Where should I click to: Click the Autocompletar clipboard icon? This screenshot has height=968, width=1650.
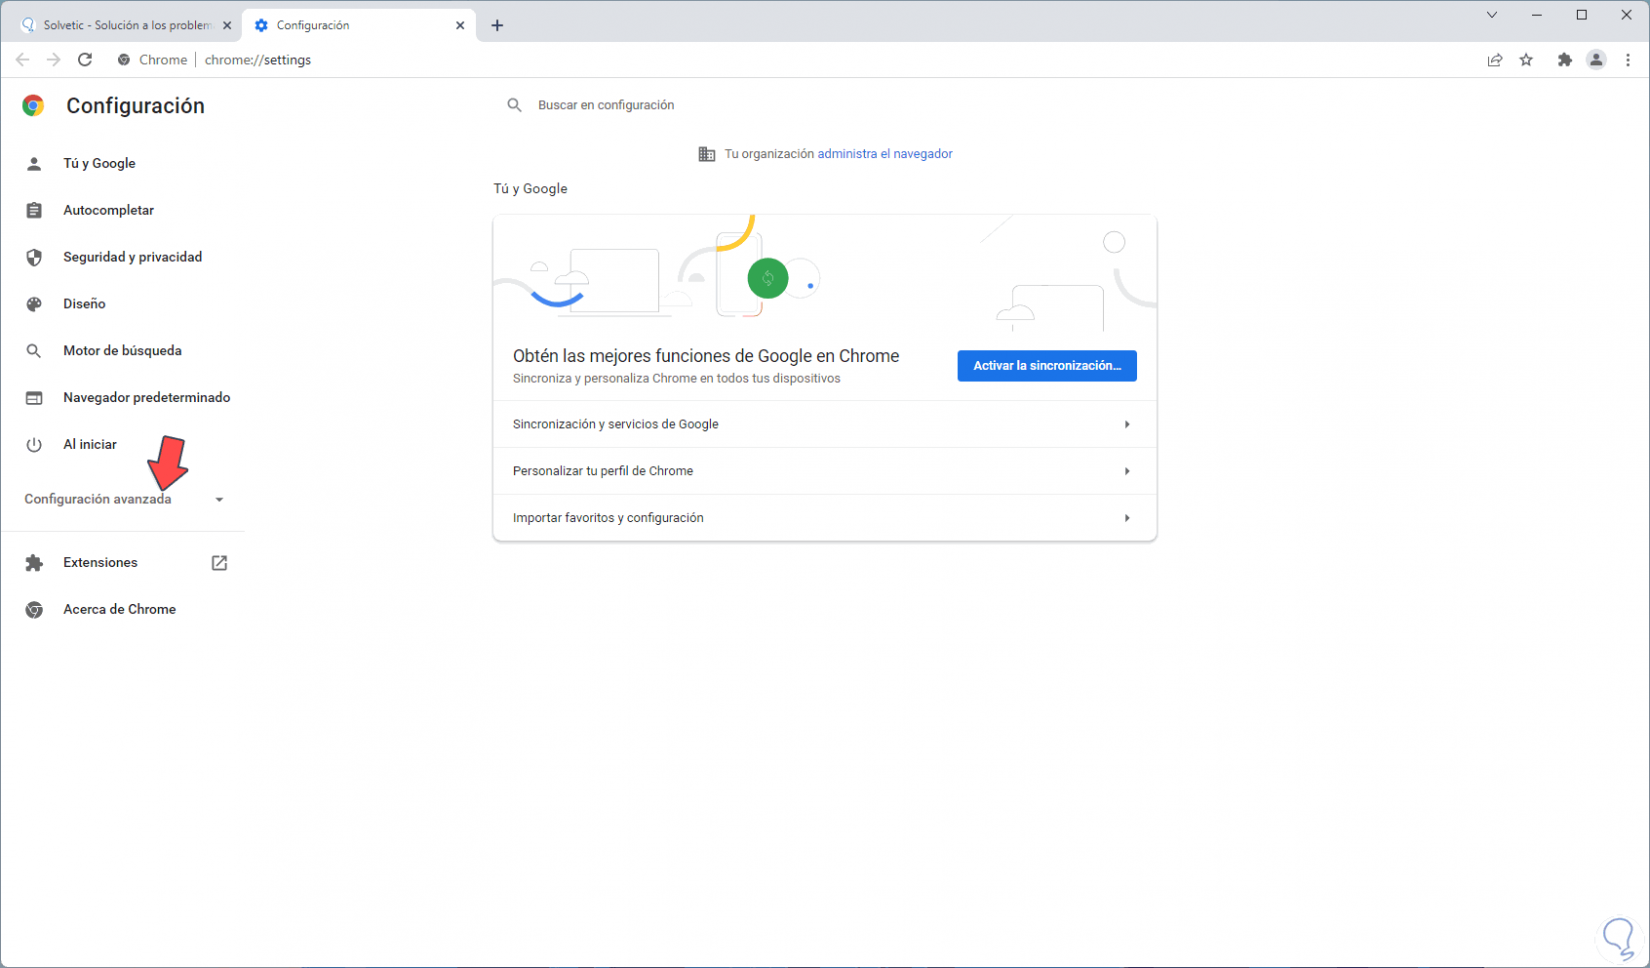(x=34, y=211)
